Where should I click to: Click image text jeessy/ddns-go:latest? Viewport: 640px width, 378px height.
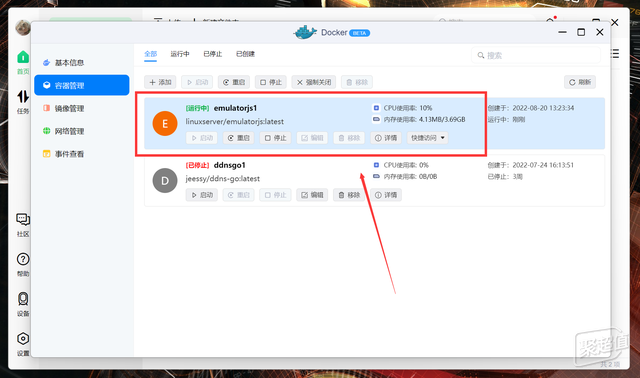222,179
